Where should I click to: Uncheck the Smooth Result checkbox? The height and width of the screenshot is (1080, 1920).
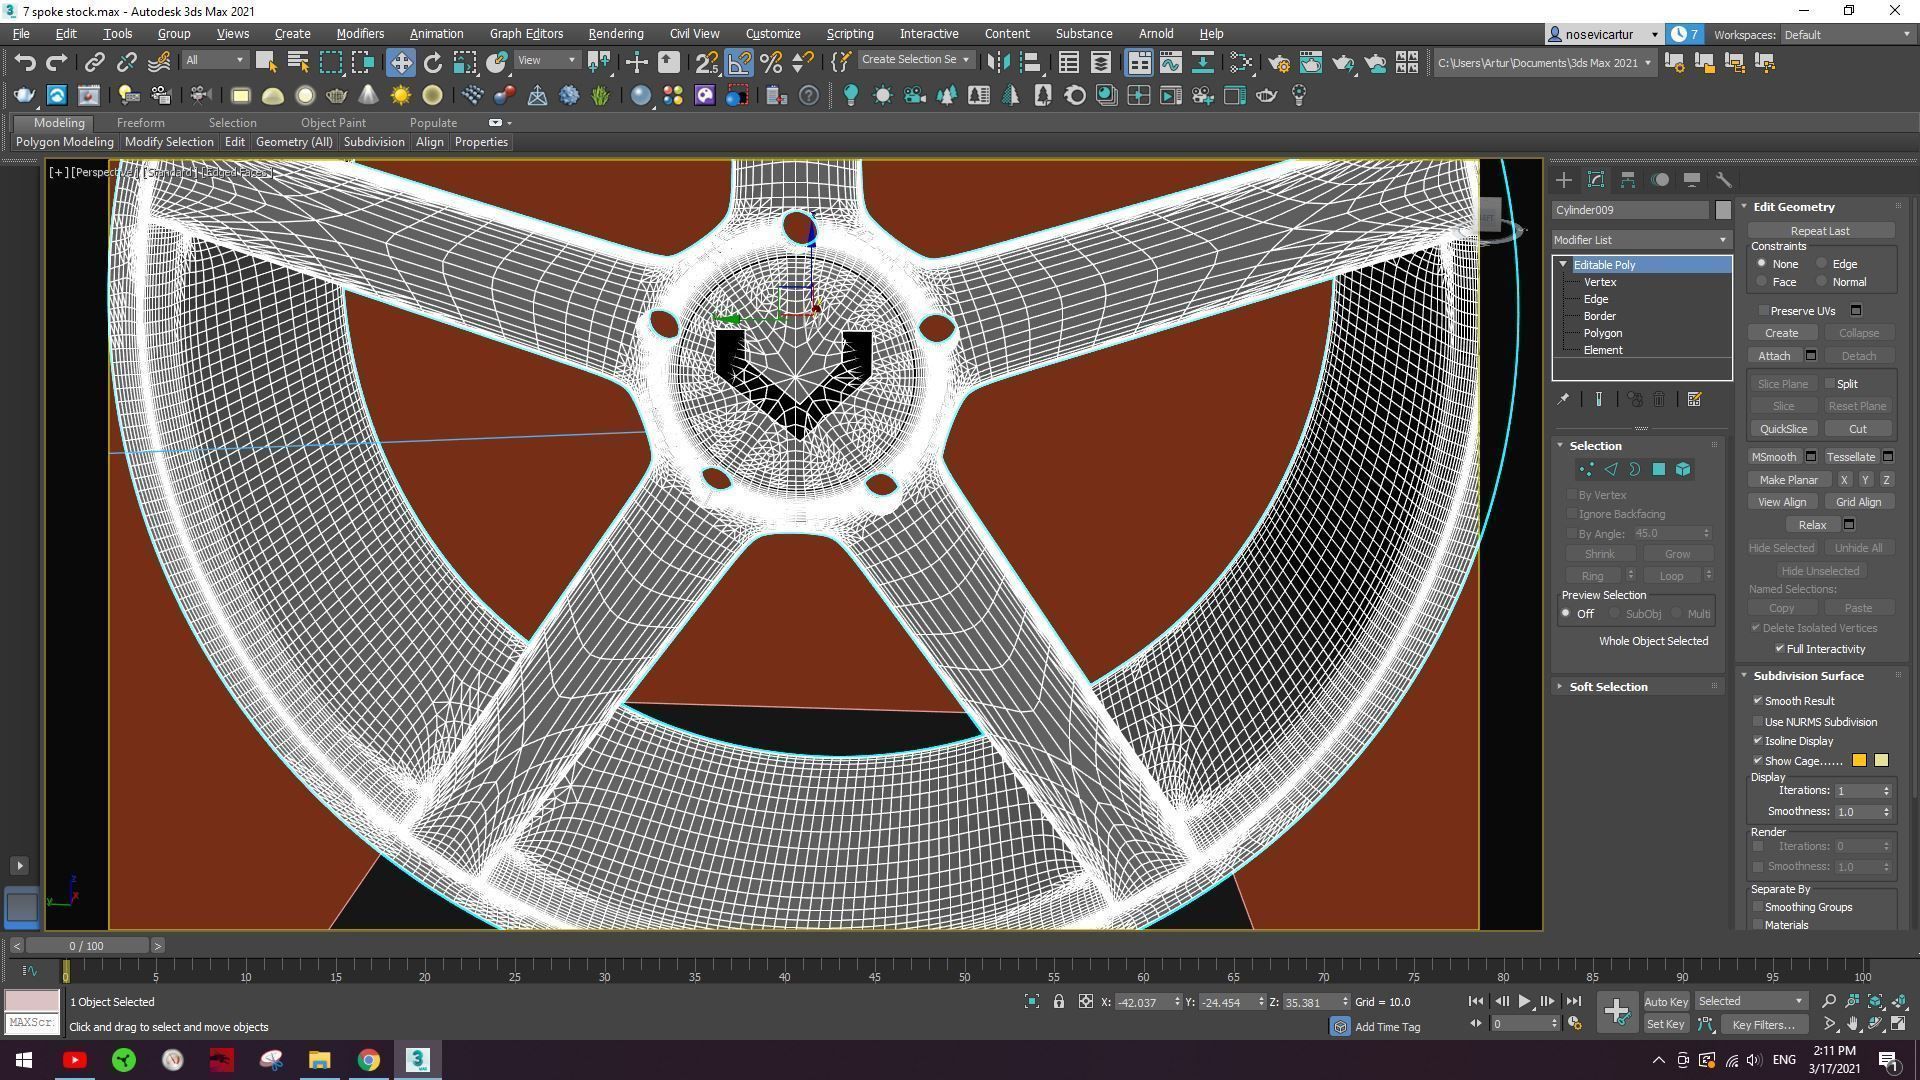[1758, 700]
